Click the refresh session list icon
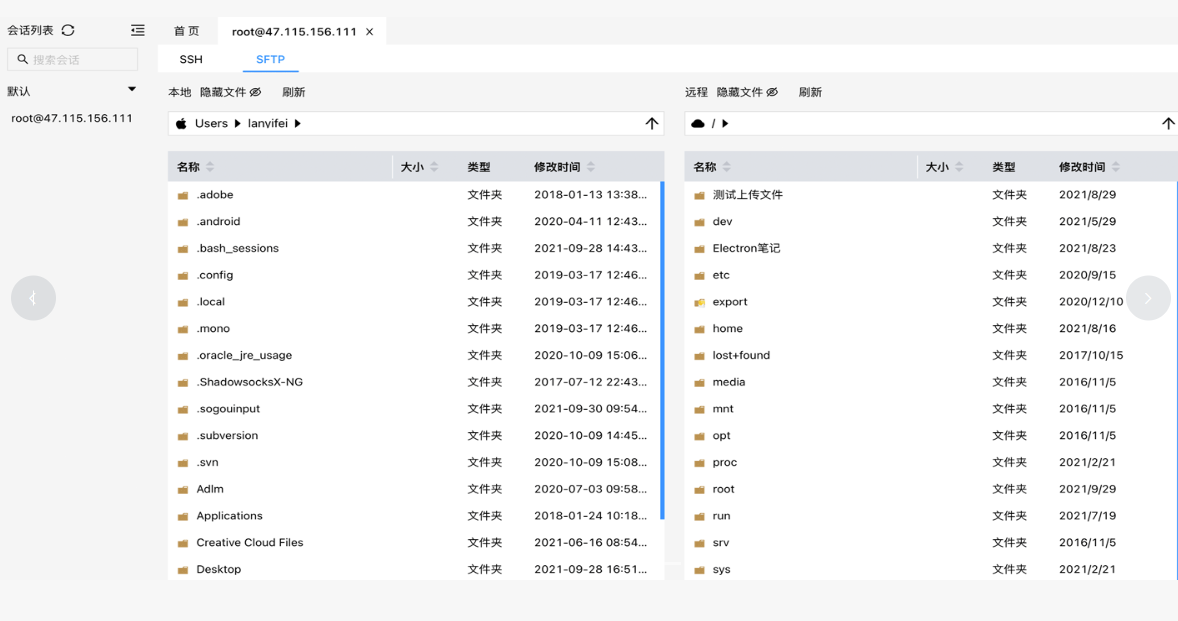 [x=68, y=31]
